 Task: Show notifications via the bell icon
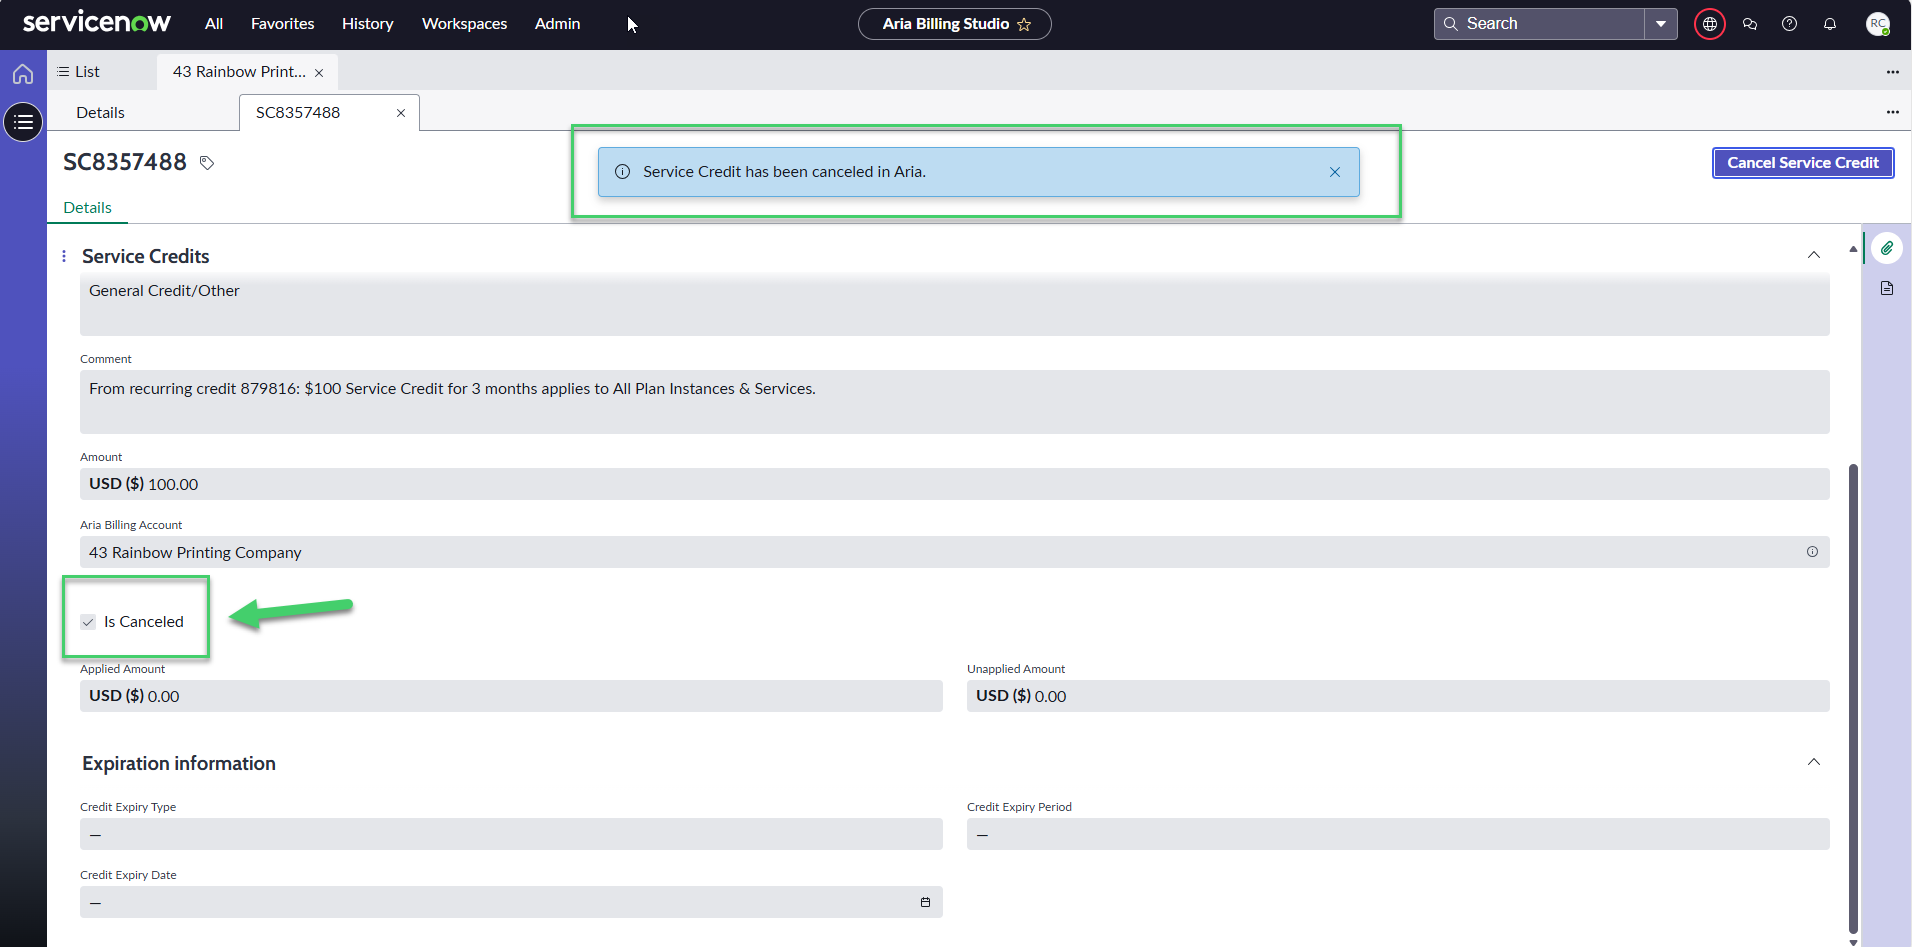point(1830,24)
